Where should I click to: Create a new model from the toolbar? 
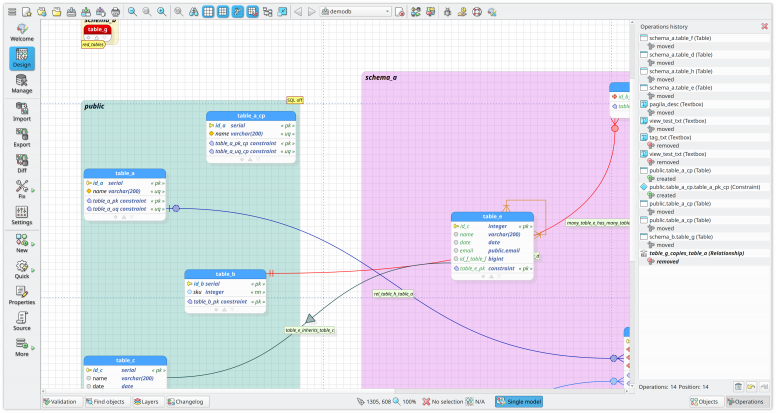tap(27, 11)
